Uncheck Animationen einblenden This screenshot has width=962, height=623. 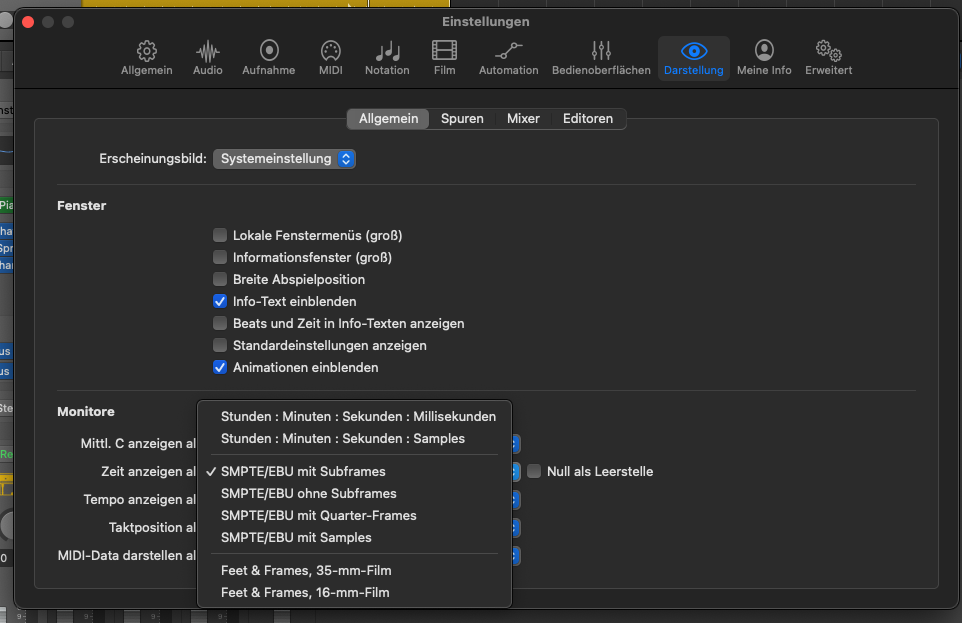point(220,368)
